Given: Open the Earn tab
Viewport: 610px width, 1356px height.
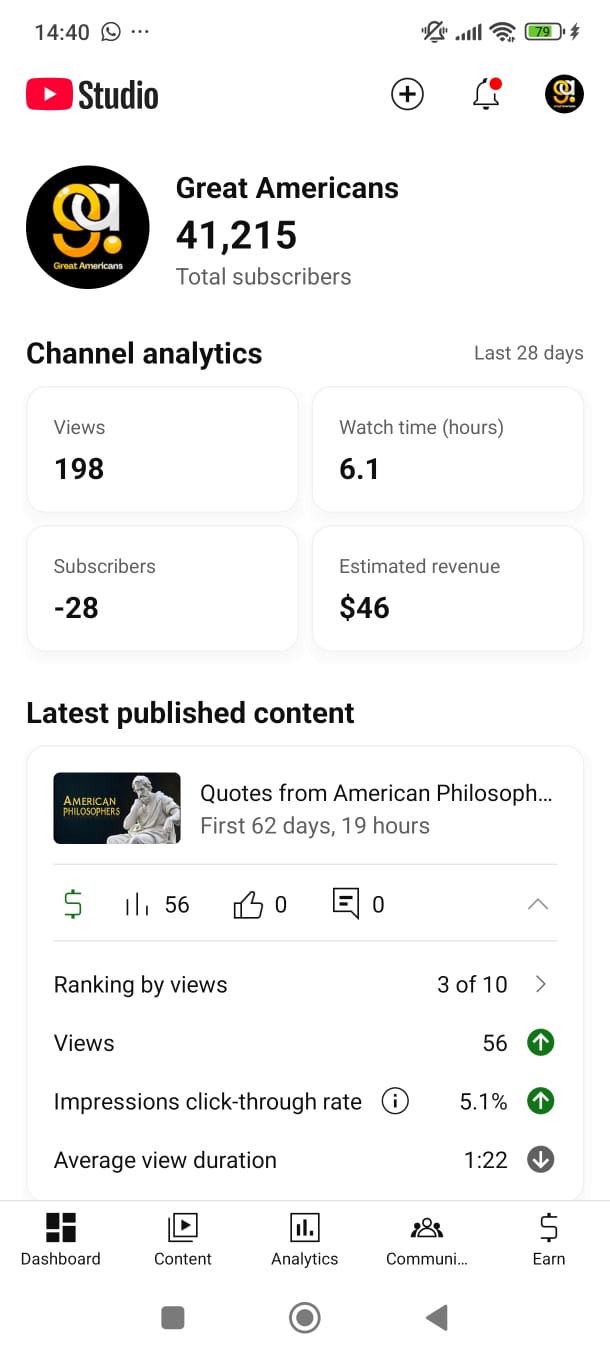Looking at the screenshot, I should (549, 1239).
